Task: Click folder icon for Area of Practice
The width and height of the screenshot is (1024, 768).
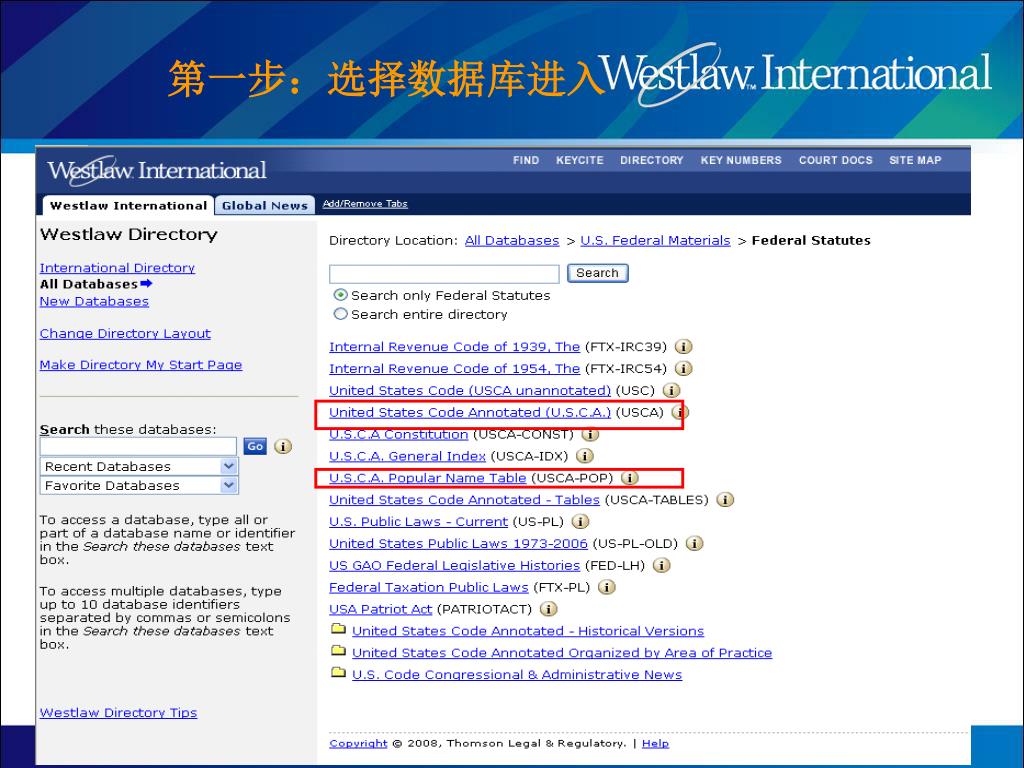Action: (x=338, y=651)
